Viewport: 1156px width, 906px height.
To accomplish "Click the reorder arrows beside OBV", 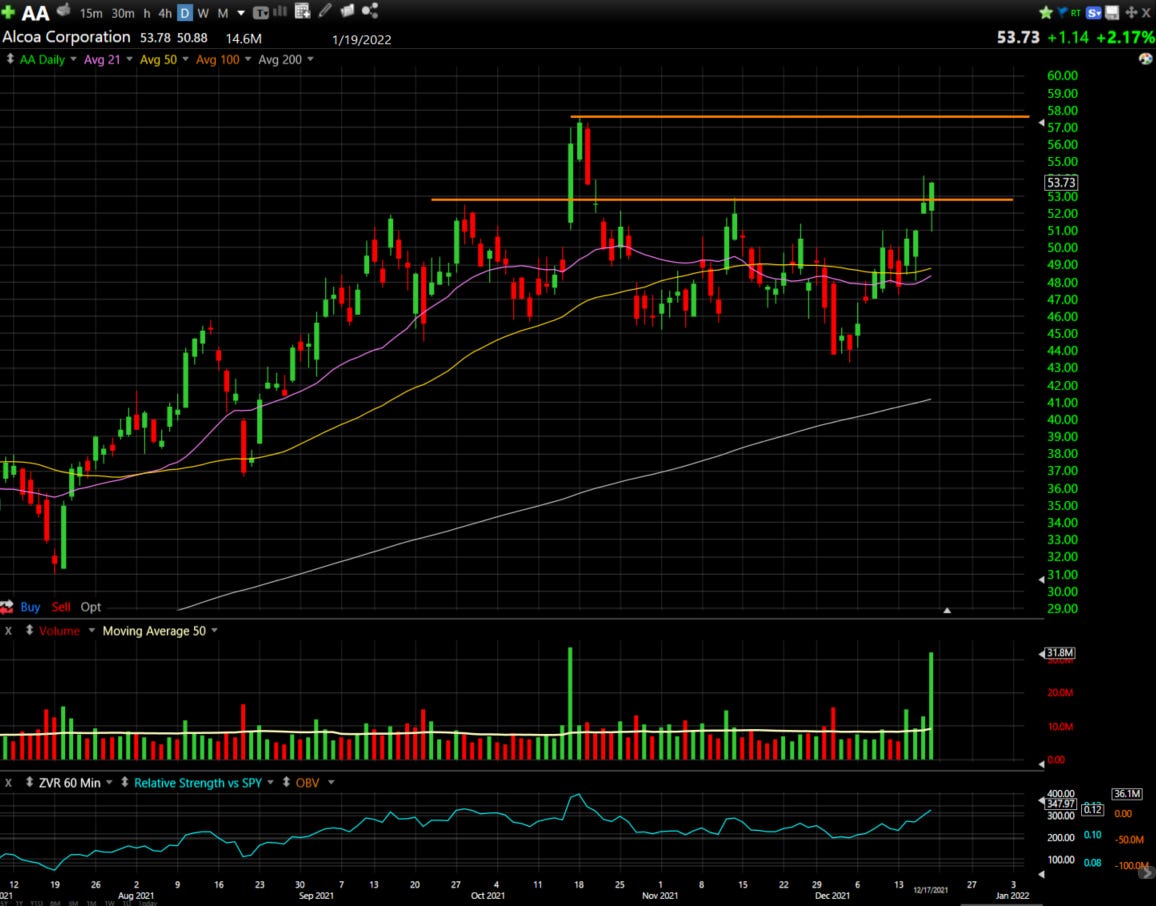I will coord(286,782).
